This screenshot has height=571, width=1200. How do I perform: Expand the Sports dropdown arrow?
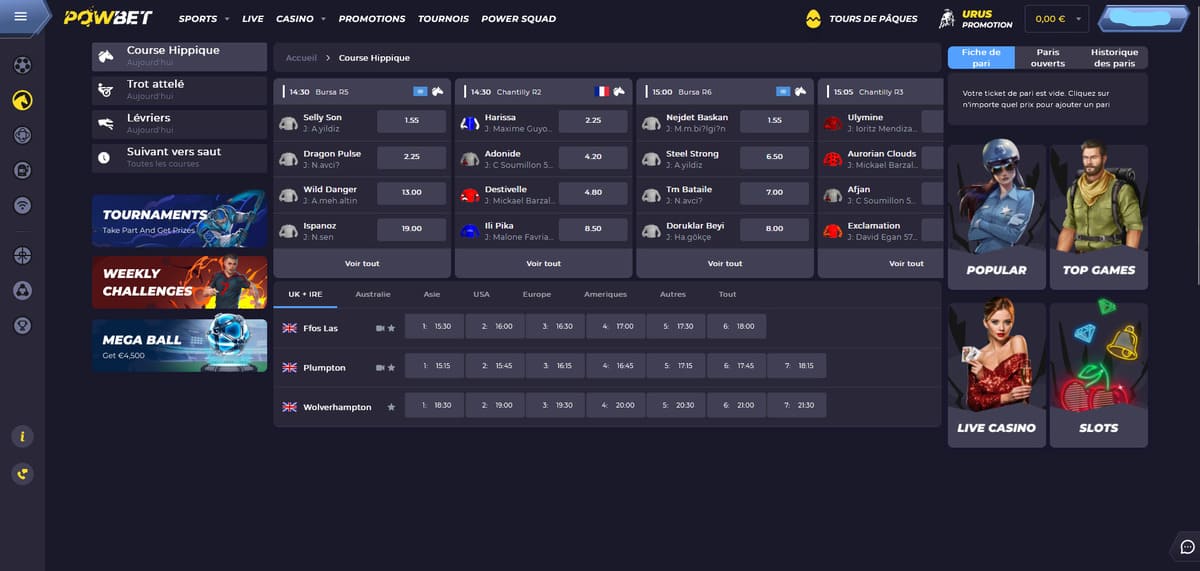[227, 19]
